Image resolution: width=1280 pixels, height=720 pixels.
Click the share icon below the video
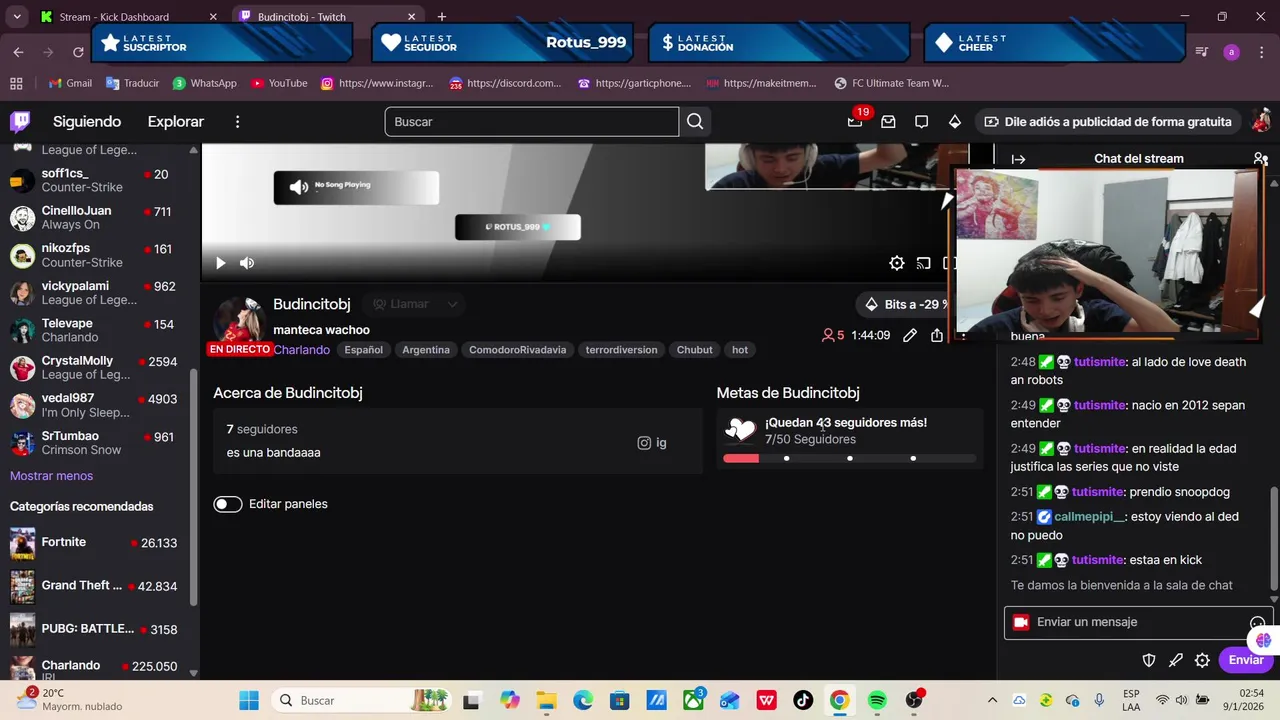(x=937, y=336)
